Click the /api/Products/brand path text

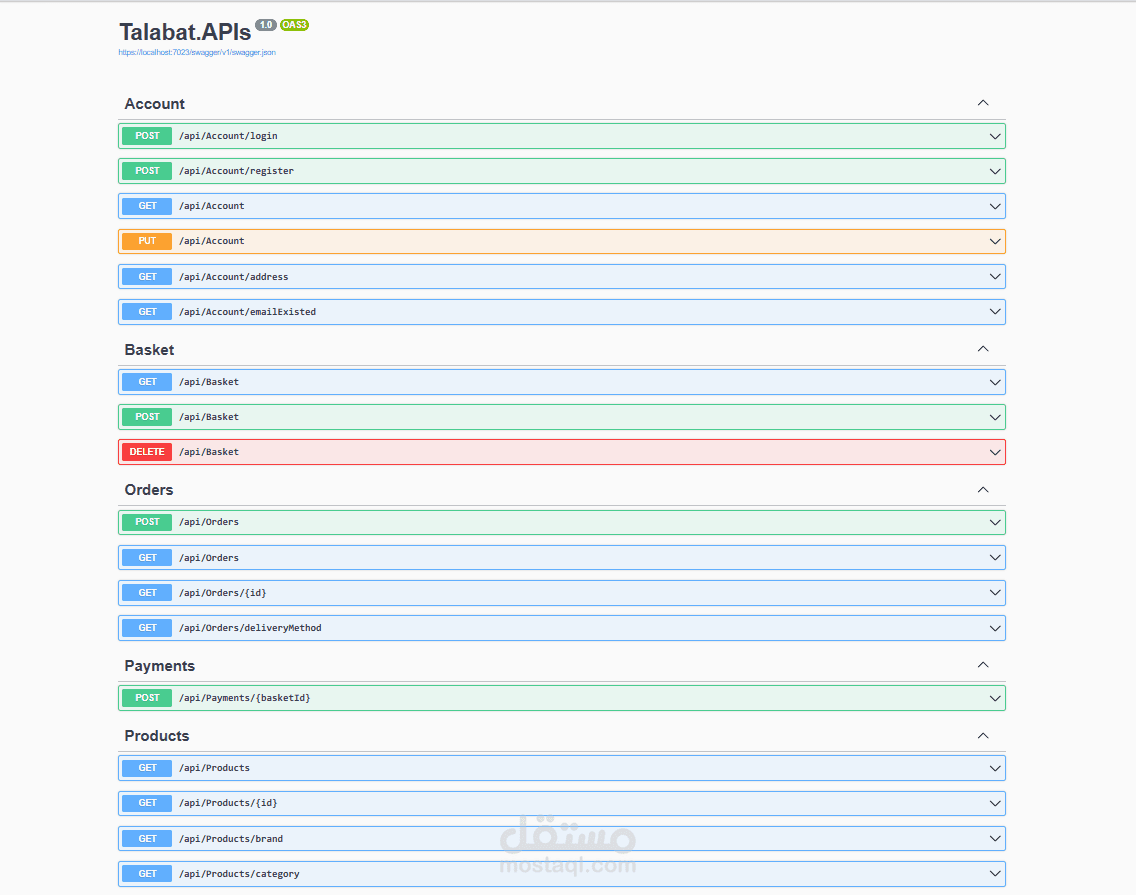(230, 838)
